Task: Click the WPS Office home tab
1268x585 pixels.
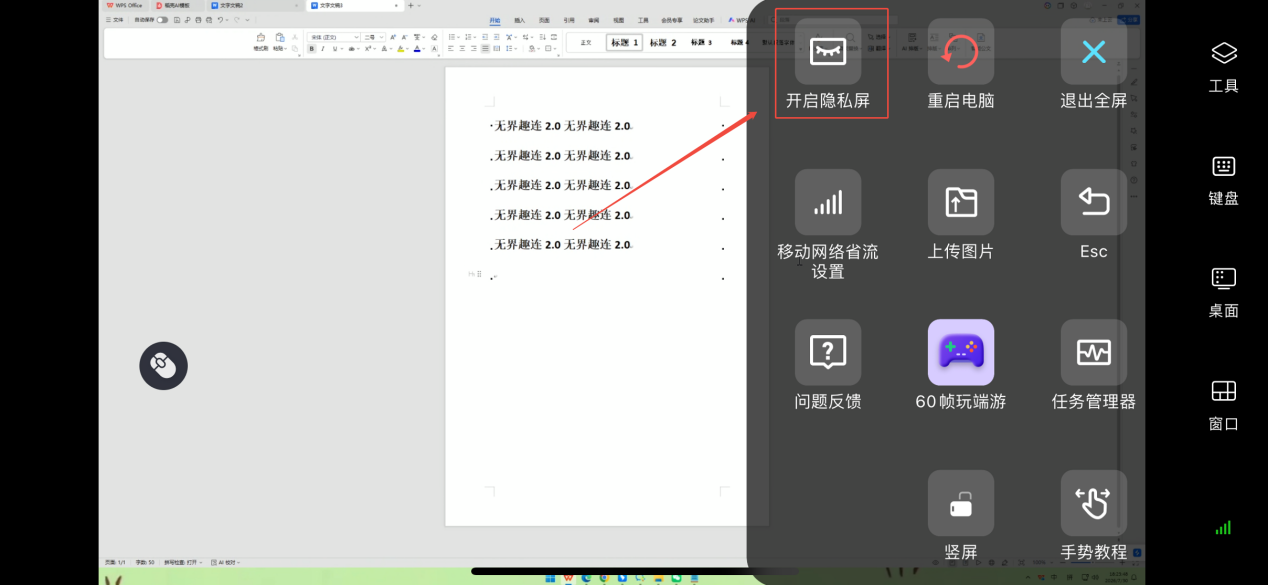Action: 125,6
